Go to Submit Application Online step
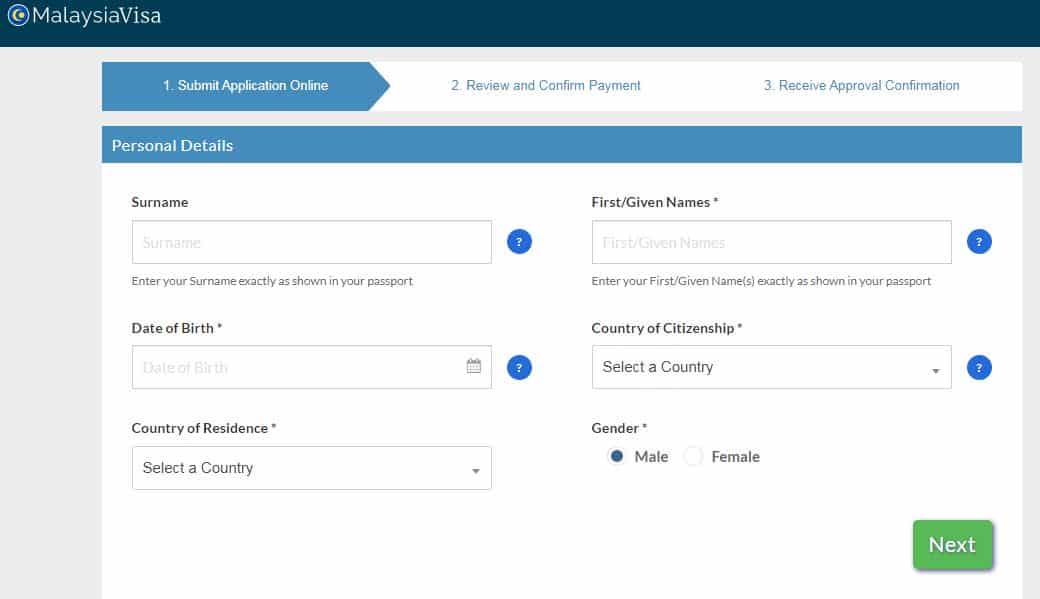The image size is (1040, 599). click(245, 86)
